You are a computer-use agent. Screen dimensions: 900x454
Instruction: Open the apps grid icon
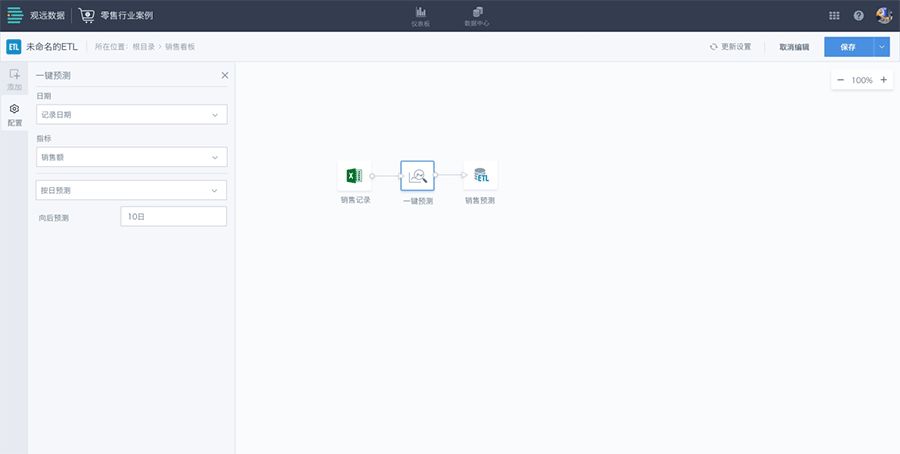tap(834, 16)
